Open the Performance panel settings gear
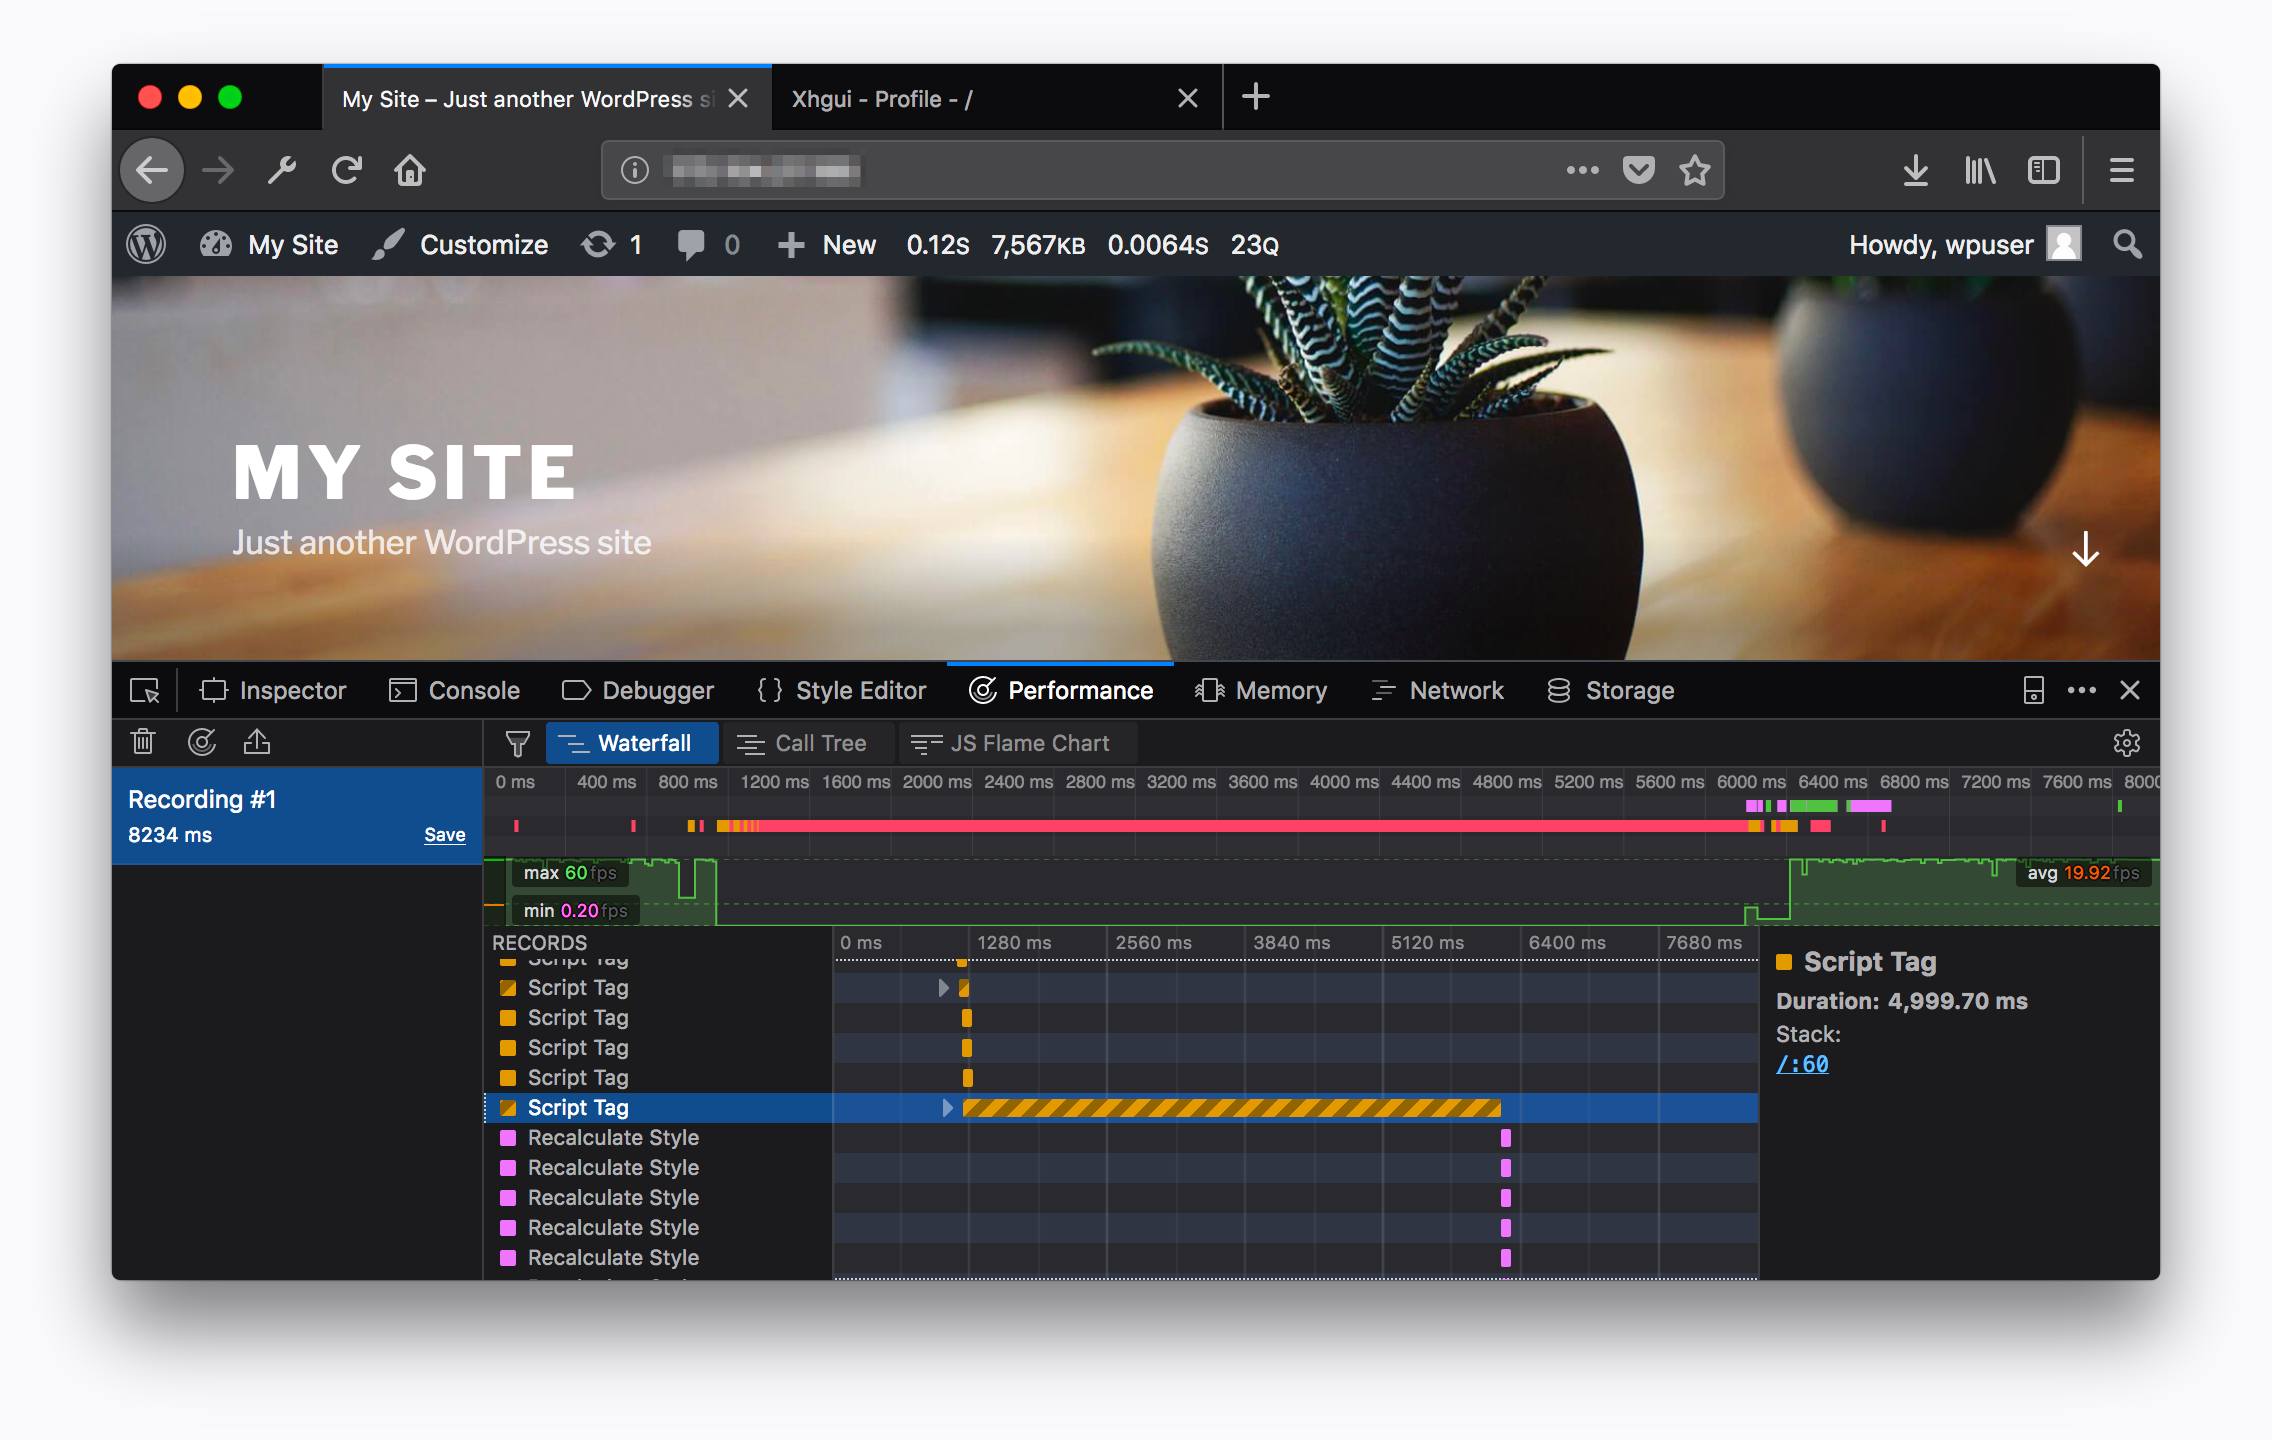This screenshot has width=2272, height=1440. [x=2128, y=742]
